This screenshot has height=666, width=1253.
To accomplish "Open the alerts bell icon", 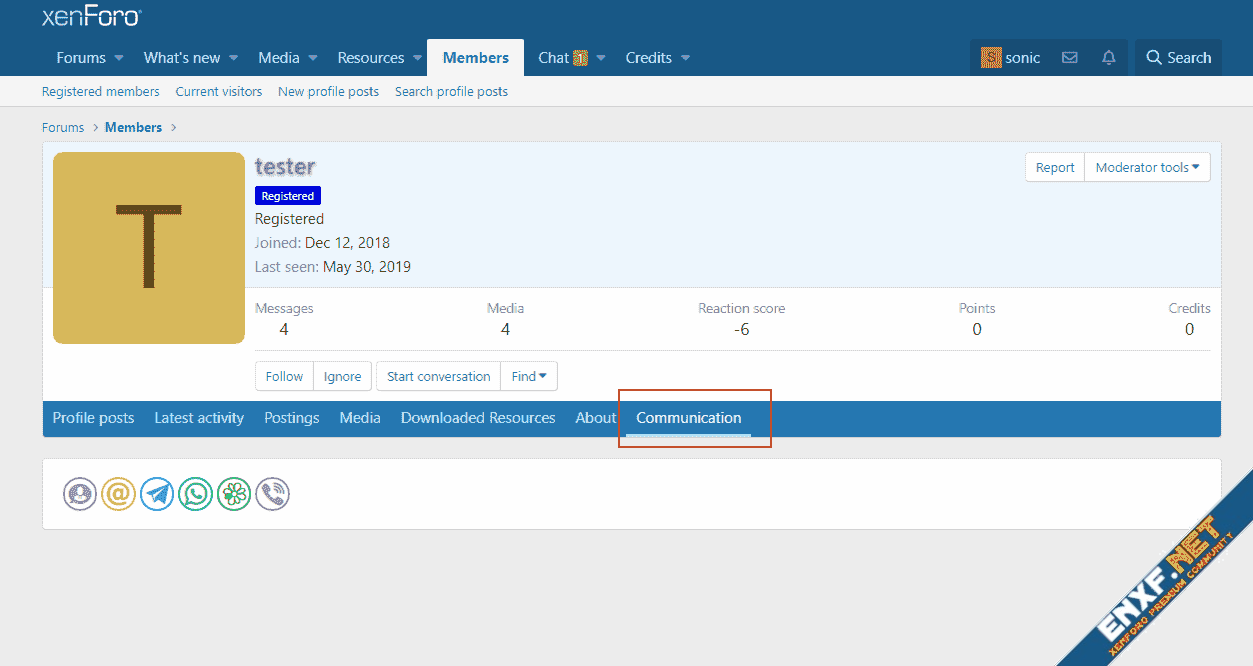I will pos(1108,58).
